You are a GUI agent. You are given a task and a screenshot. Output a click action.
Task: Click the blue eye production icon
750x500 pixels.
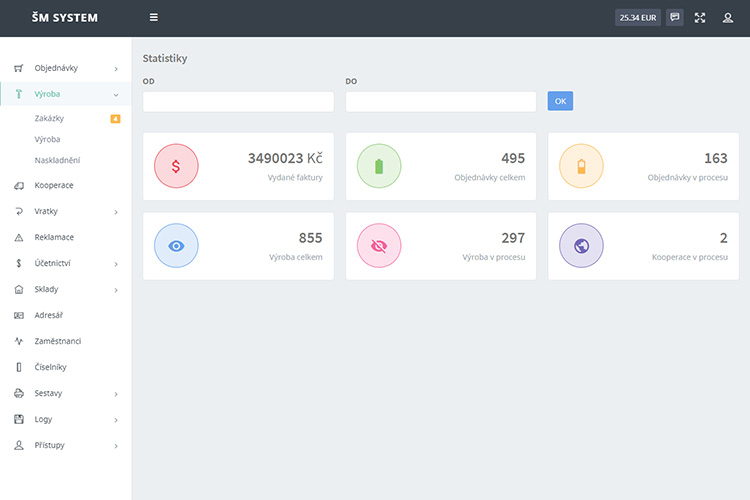pyautogui.click(x=176, y=246)
